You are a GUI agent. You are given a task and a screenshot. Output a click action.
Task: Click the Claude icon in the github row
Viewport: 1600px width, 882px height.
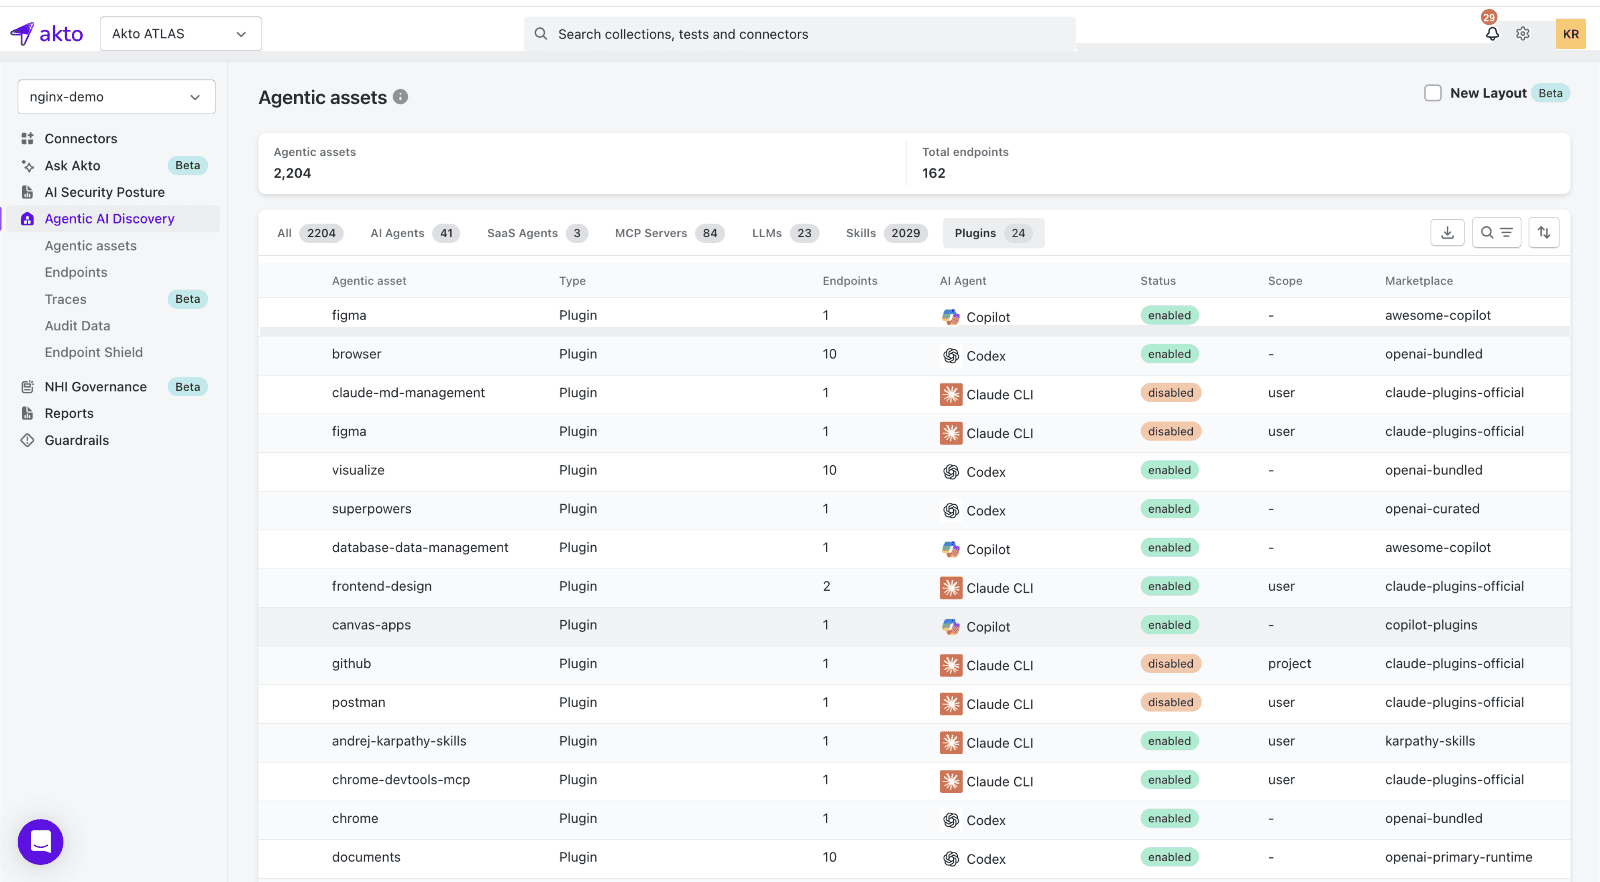click(x=951, y=665)
